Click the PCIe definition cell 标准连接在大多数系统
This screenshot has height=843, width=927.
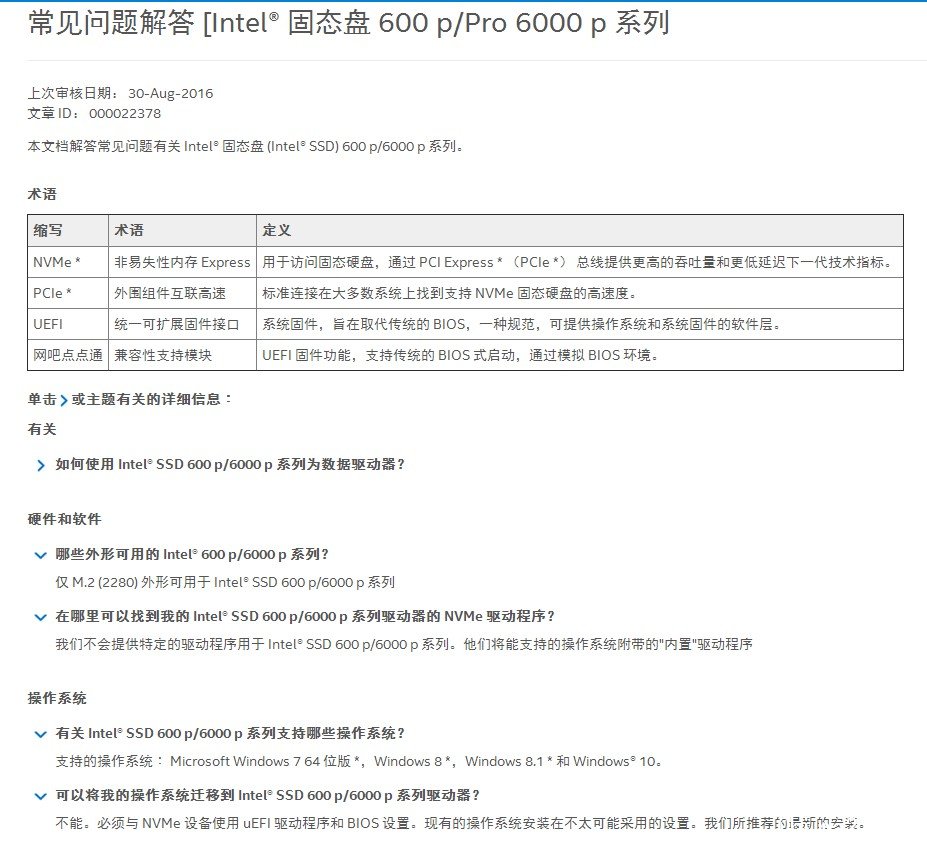click(x=580, y=293)
